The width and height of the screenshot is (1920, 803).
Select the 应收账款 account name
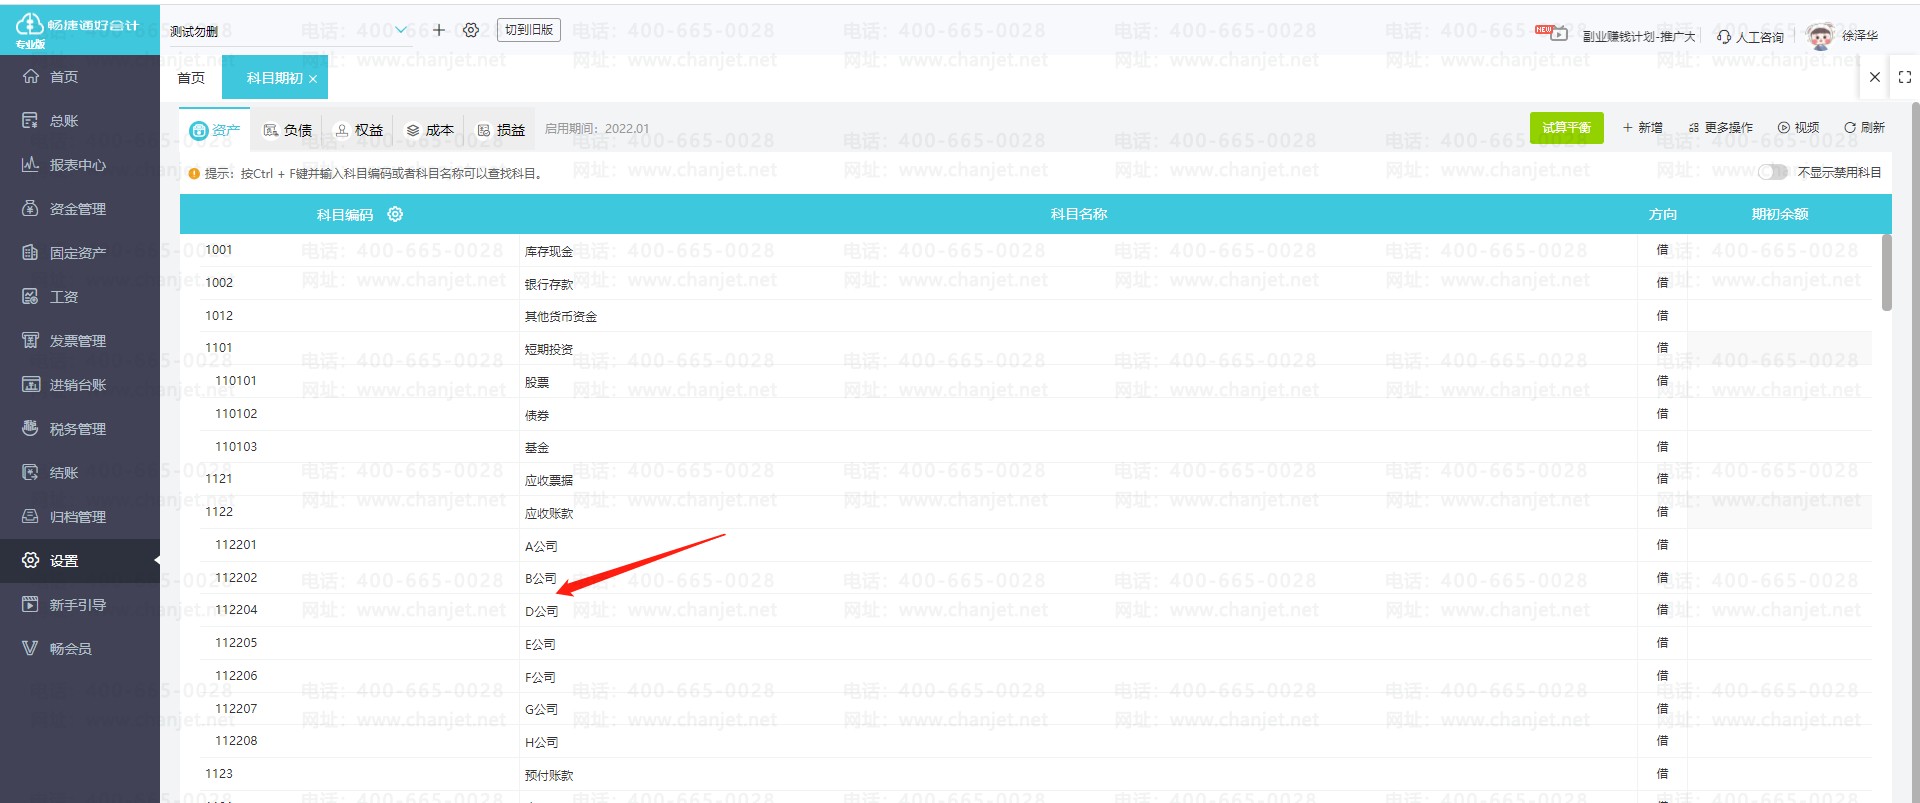click(x=549, y=513)
